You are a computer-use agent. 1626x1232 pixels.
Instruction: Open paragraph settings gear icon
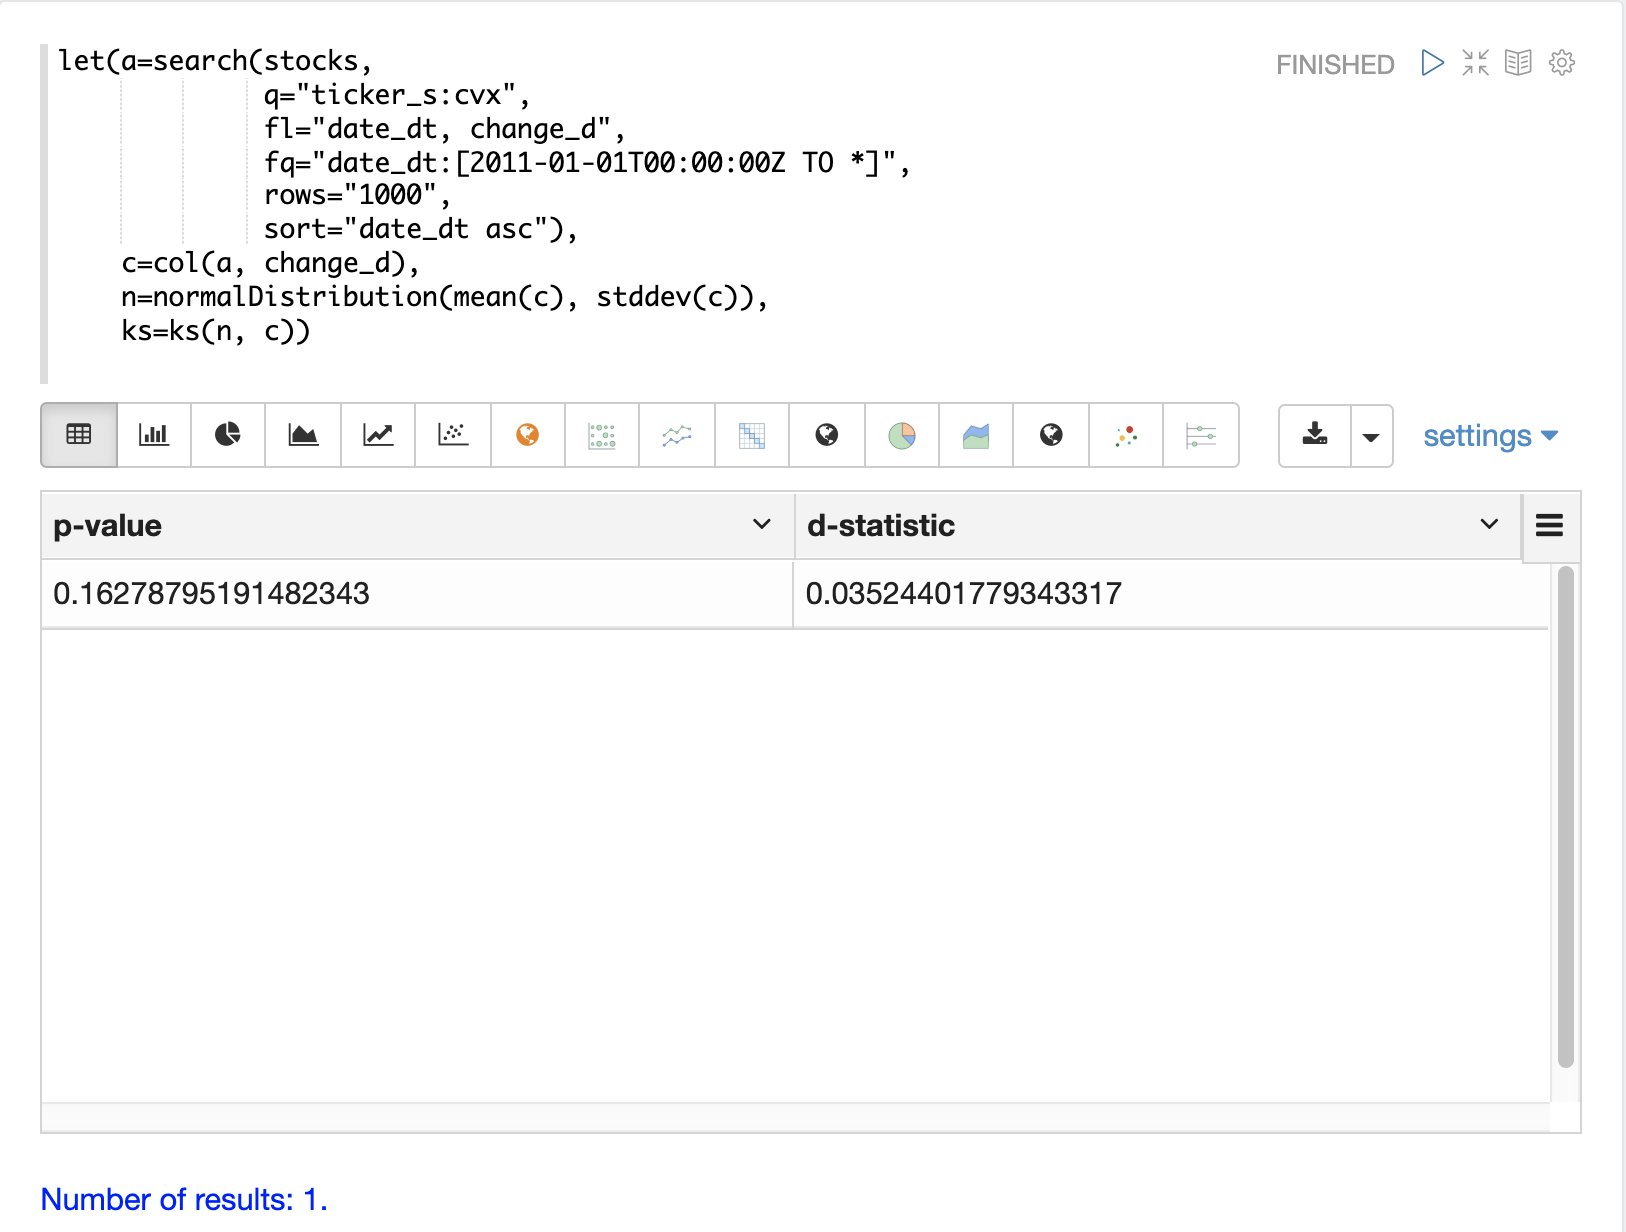(x=1561, y=63)
